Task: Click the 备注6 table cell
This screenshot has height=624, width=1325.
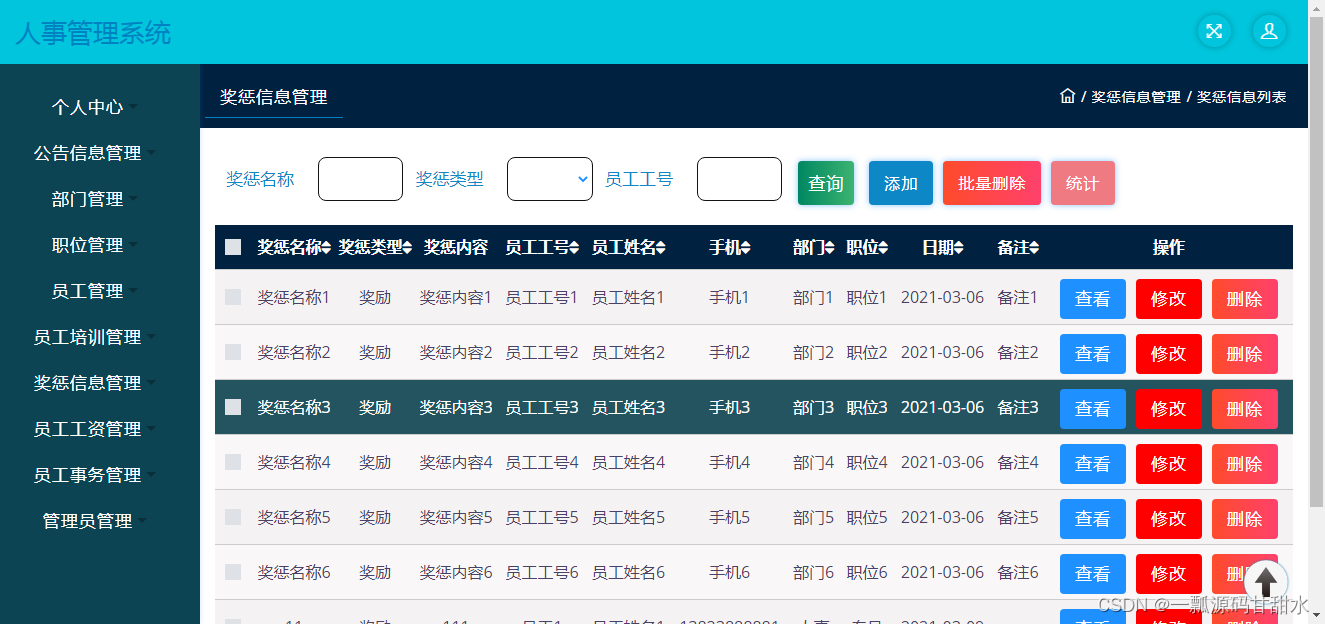Action: click(x=1018, y=572)
